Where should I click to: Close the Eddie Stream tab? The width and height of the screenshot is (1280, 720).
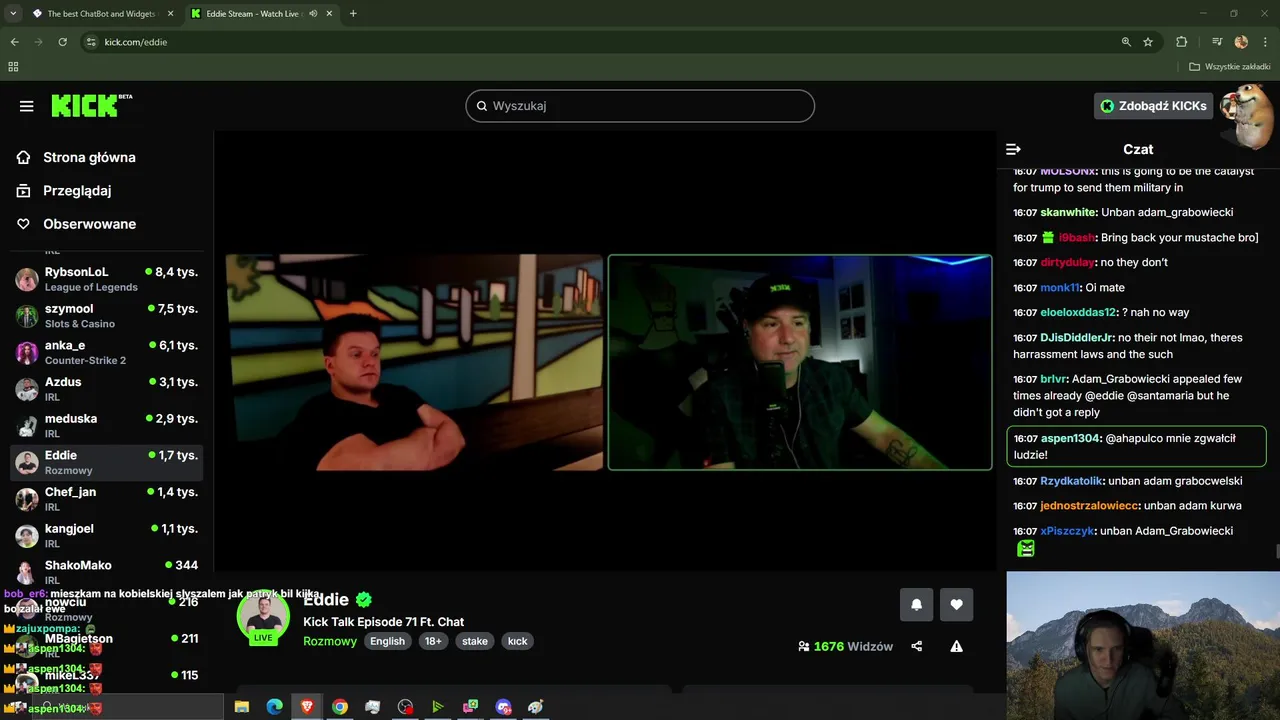(329, 14)
